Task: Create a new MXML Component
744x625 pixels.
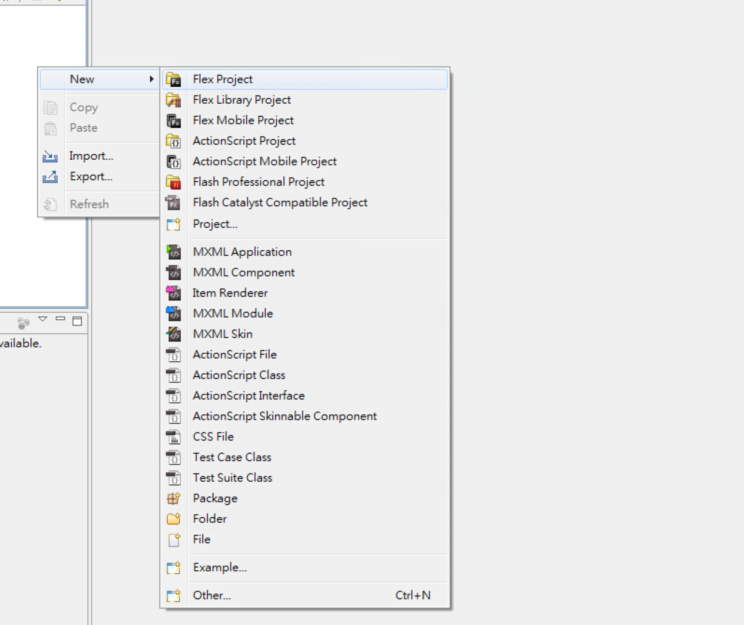Action: (305, 272)
